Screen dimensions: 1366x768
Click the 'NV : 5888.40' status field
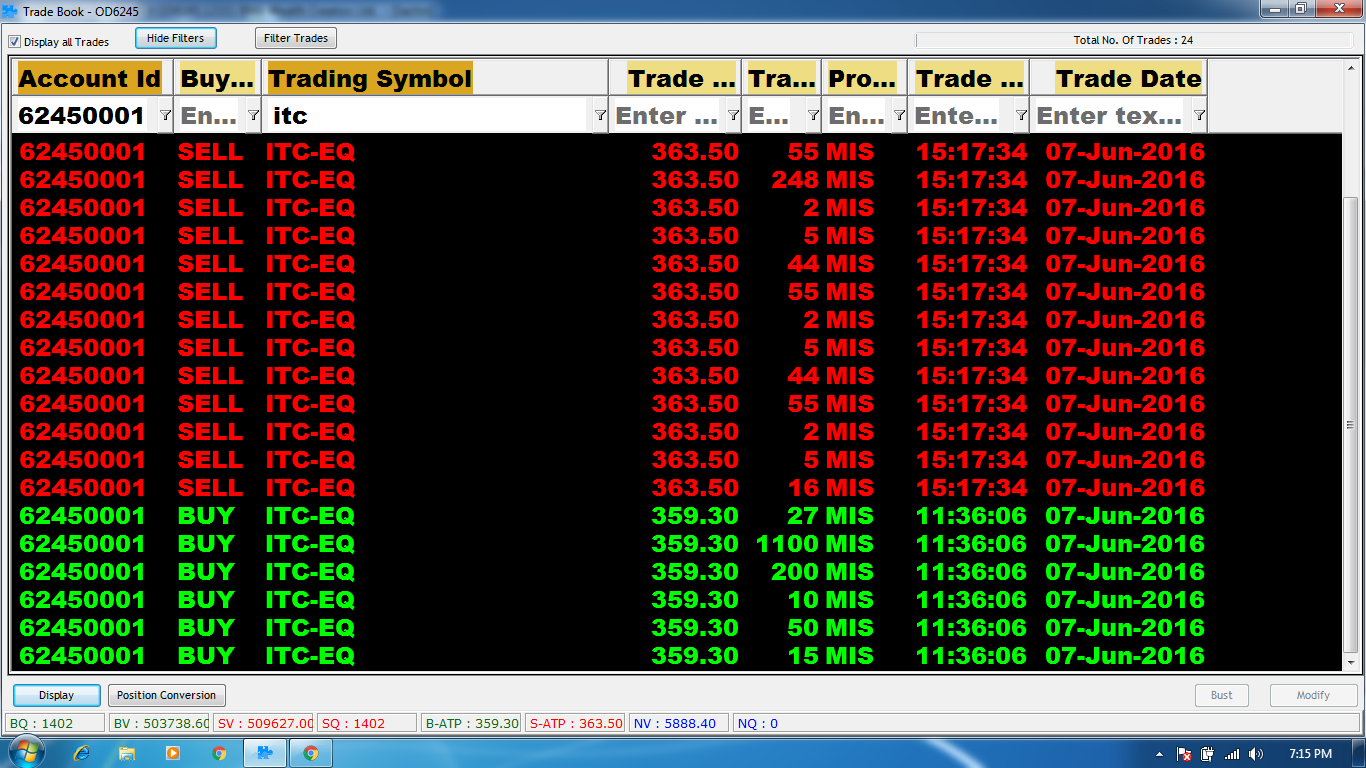[x=679, y=723]
